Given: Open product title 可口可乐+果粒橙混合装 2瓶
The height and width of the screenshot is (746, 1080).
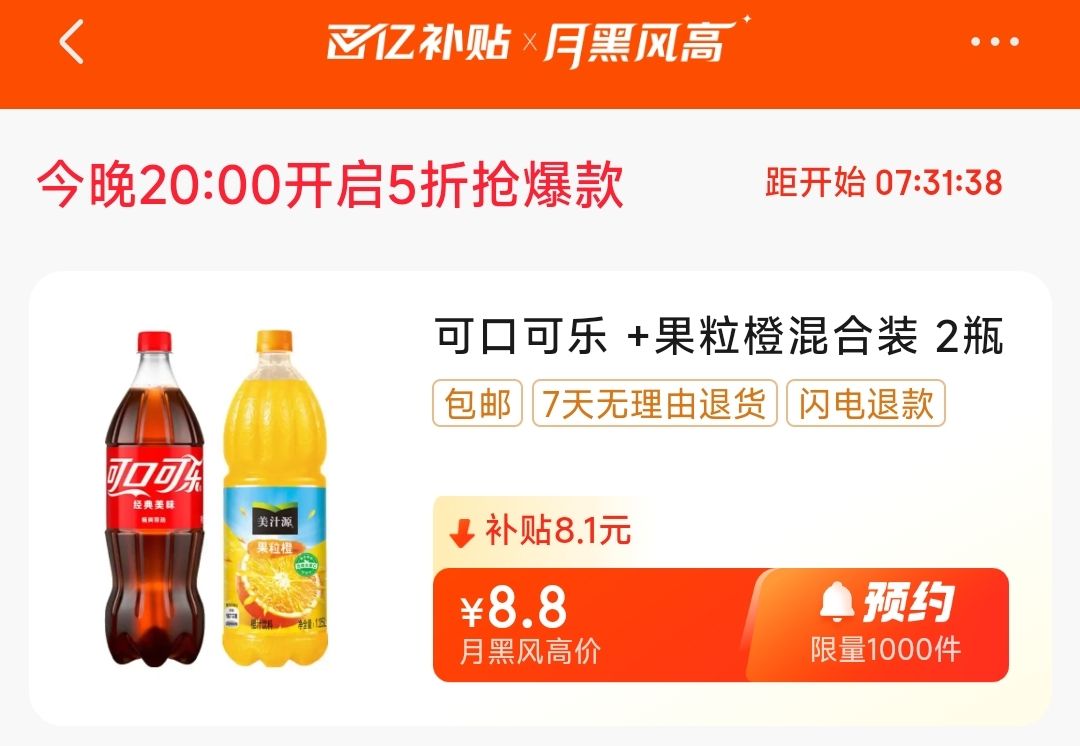Looking at the screenshot, I should pos(718,336).
